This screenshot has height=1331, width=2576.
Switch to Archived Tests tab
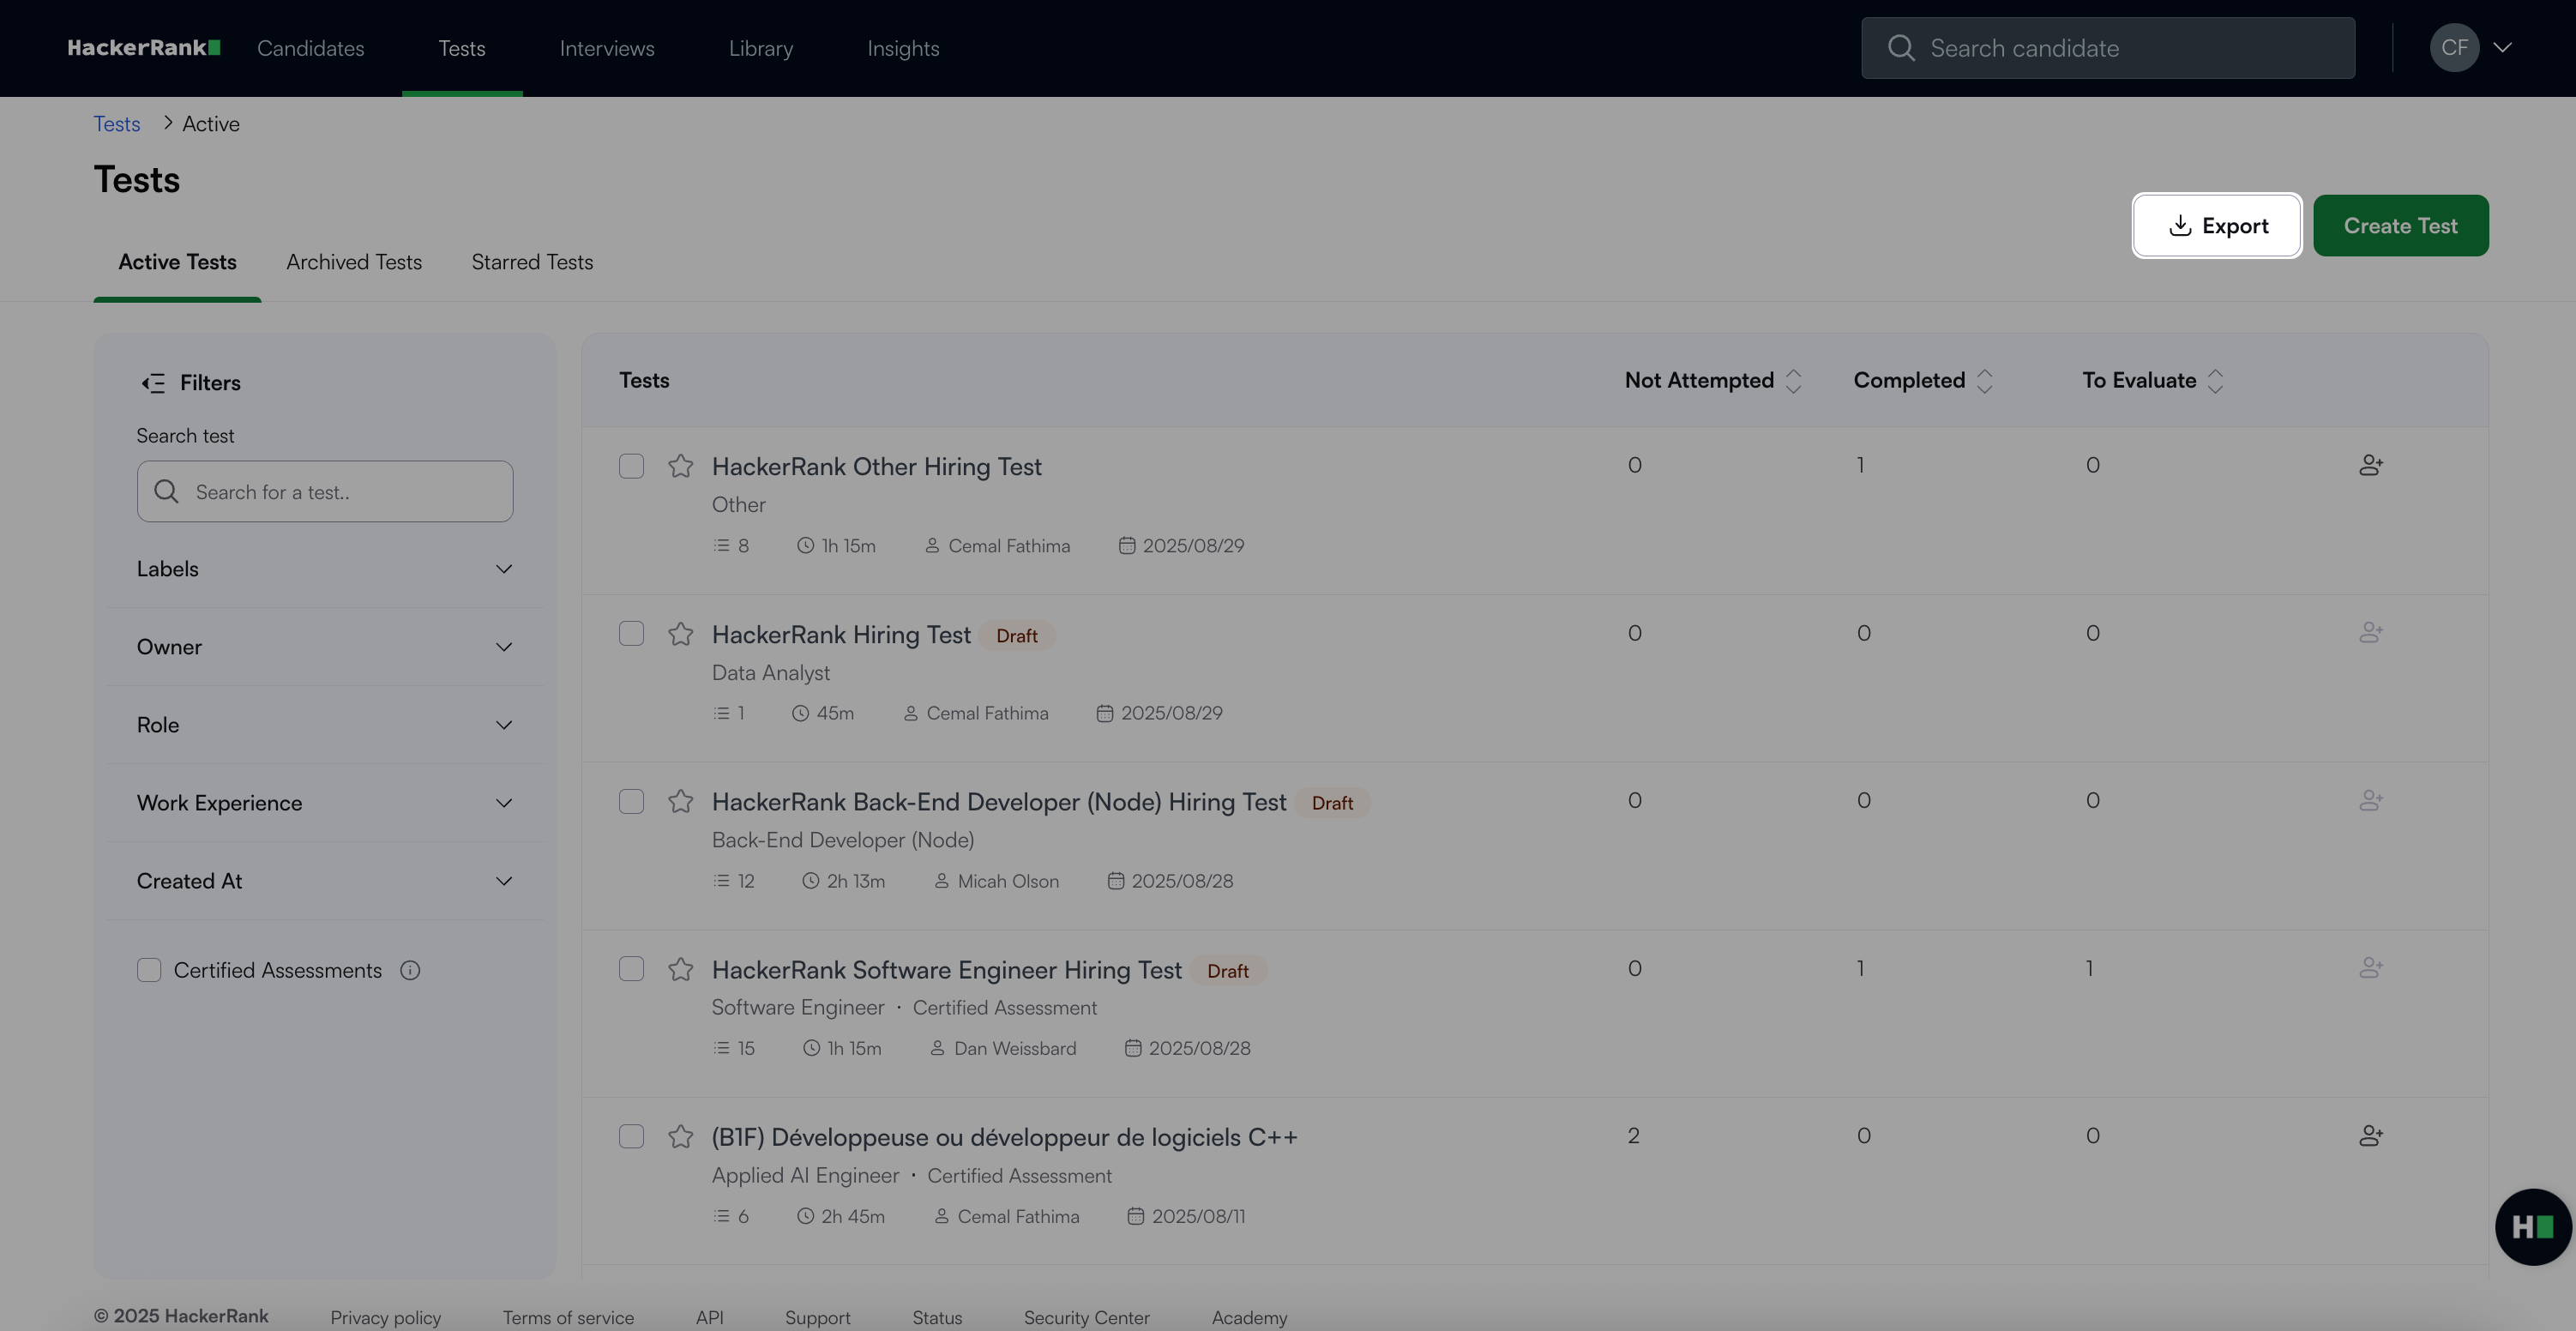(354, 262)
